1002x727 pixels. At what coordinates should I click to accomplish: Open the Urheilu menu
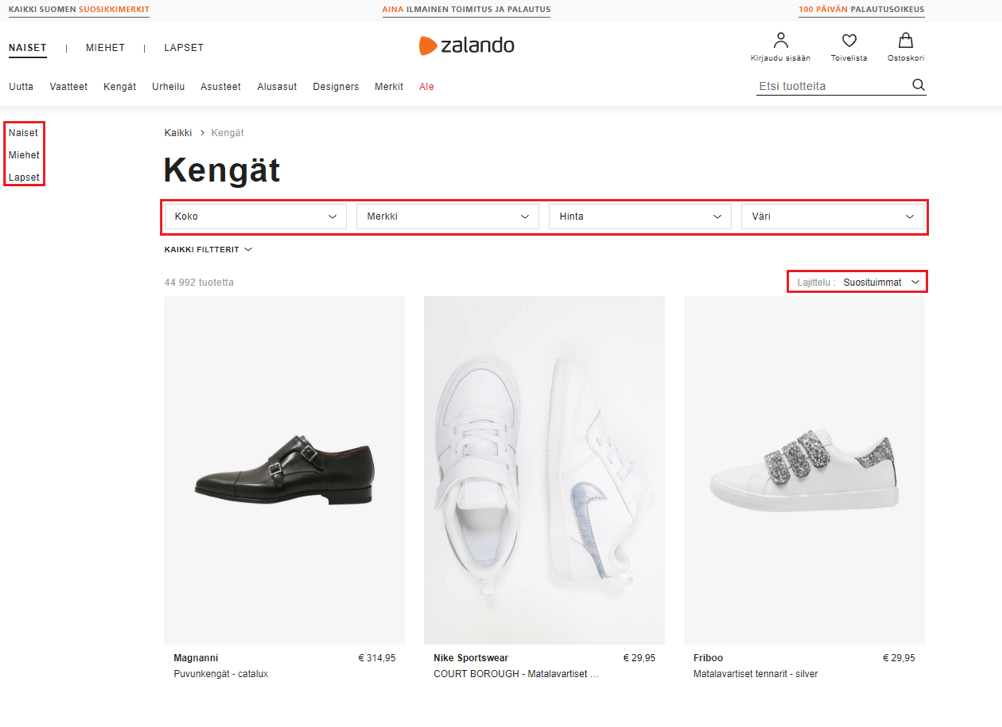tap(168, 87)
